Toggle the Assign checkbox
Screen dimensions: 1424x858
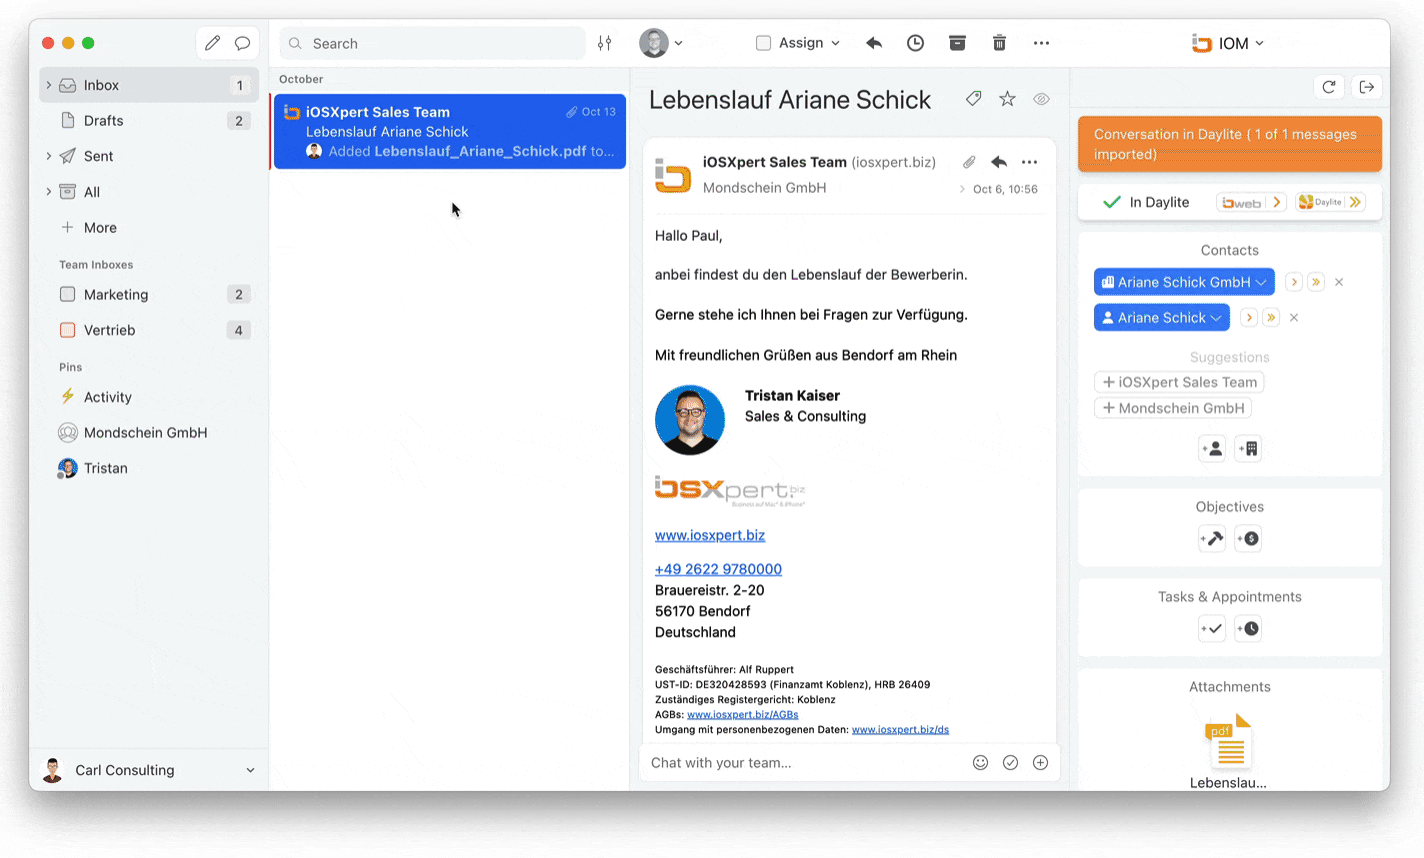764,43
